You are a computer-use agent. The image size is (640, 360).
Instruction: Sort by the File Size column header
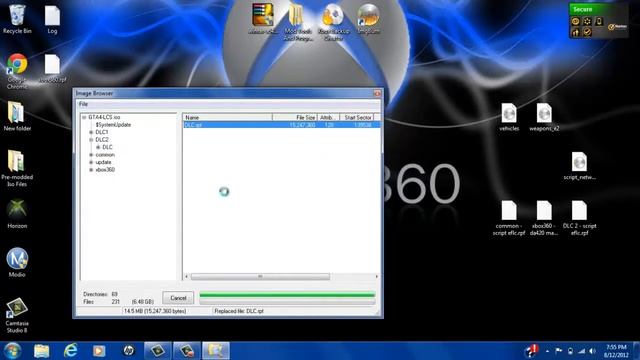click(x=295, y=118)
